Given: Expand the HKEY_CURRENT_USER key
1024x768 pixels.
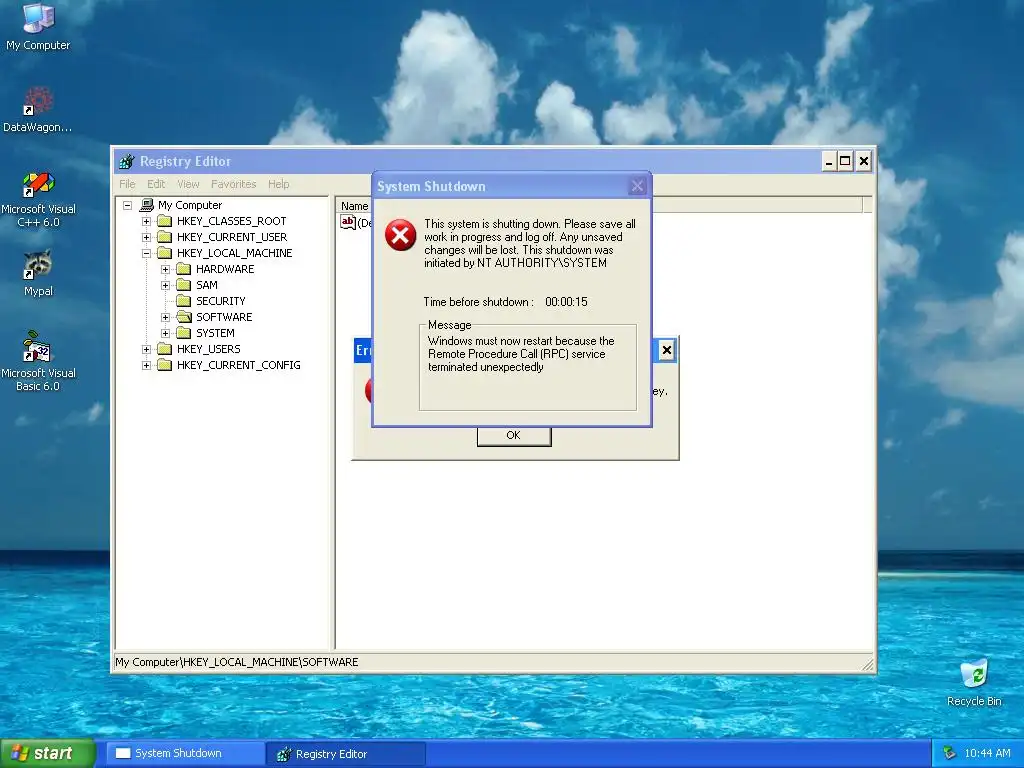Looking at the screenshot, I should click(146, 237).
